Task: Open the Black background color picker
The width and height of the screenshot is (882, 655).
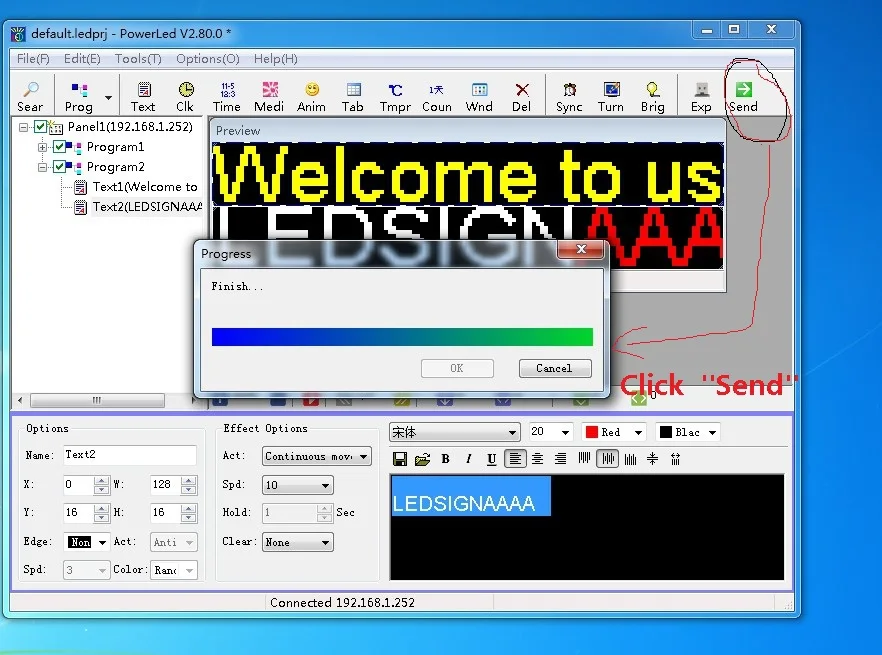Action: (688, 432)
